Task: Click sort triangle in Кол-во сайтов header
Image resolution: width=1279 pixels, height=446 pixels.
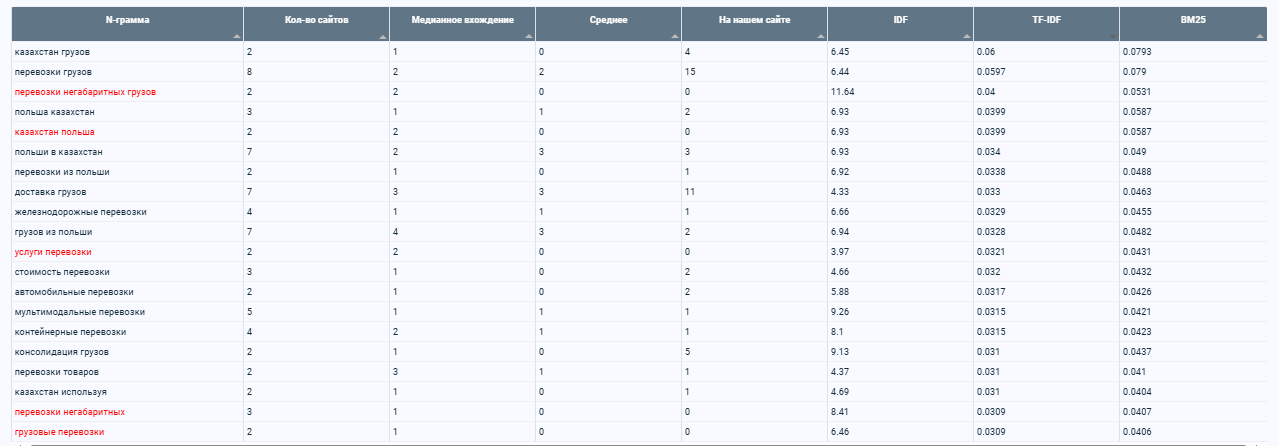Action: tap(383, 35)
